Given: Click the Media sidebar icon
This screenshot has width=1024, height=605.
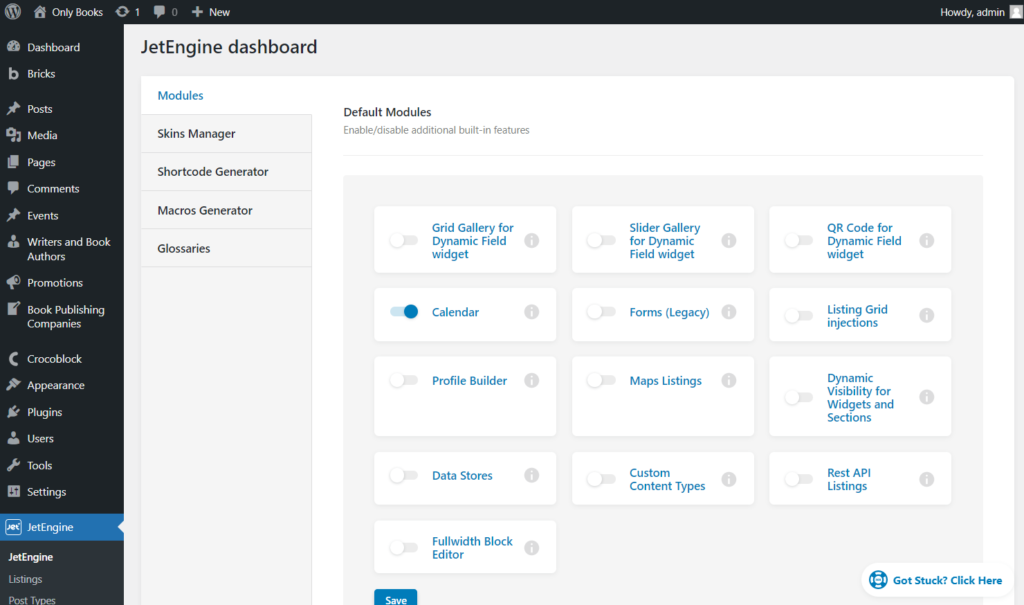Looking at the screenshot, I should pos(13,135).
